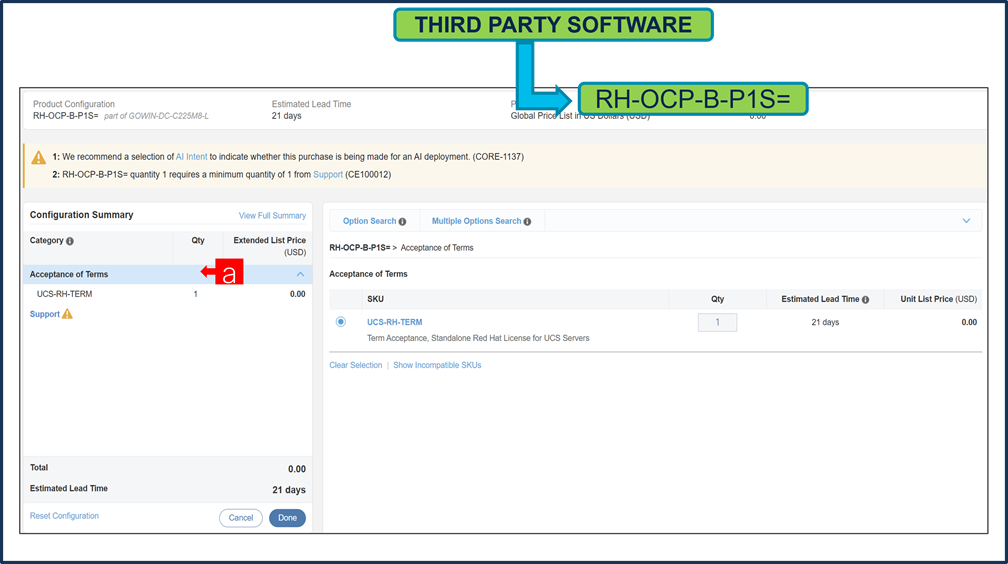Click the info icon next to Category
Image resolution: width=1008 pixels, height=564 pixels.
click(x=70, y=241)
